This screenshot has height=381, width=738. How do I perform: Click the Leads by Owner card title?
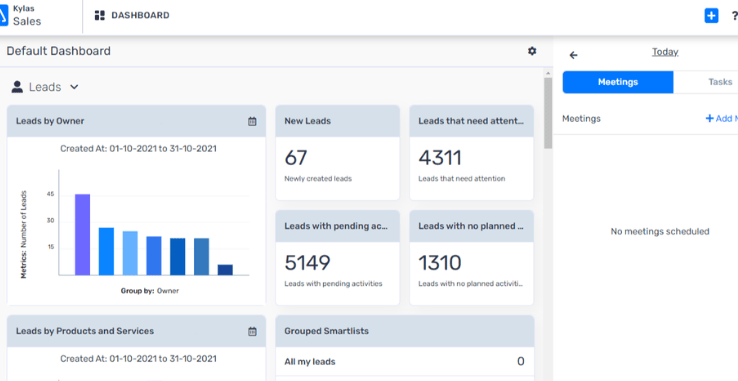coord(50,121)
